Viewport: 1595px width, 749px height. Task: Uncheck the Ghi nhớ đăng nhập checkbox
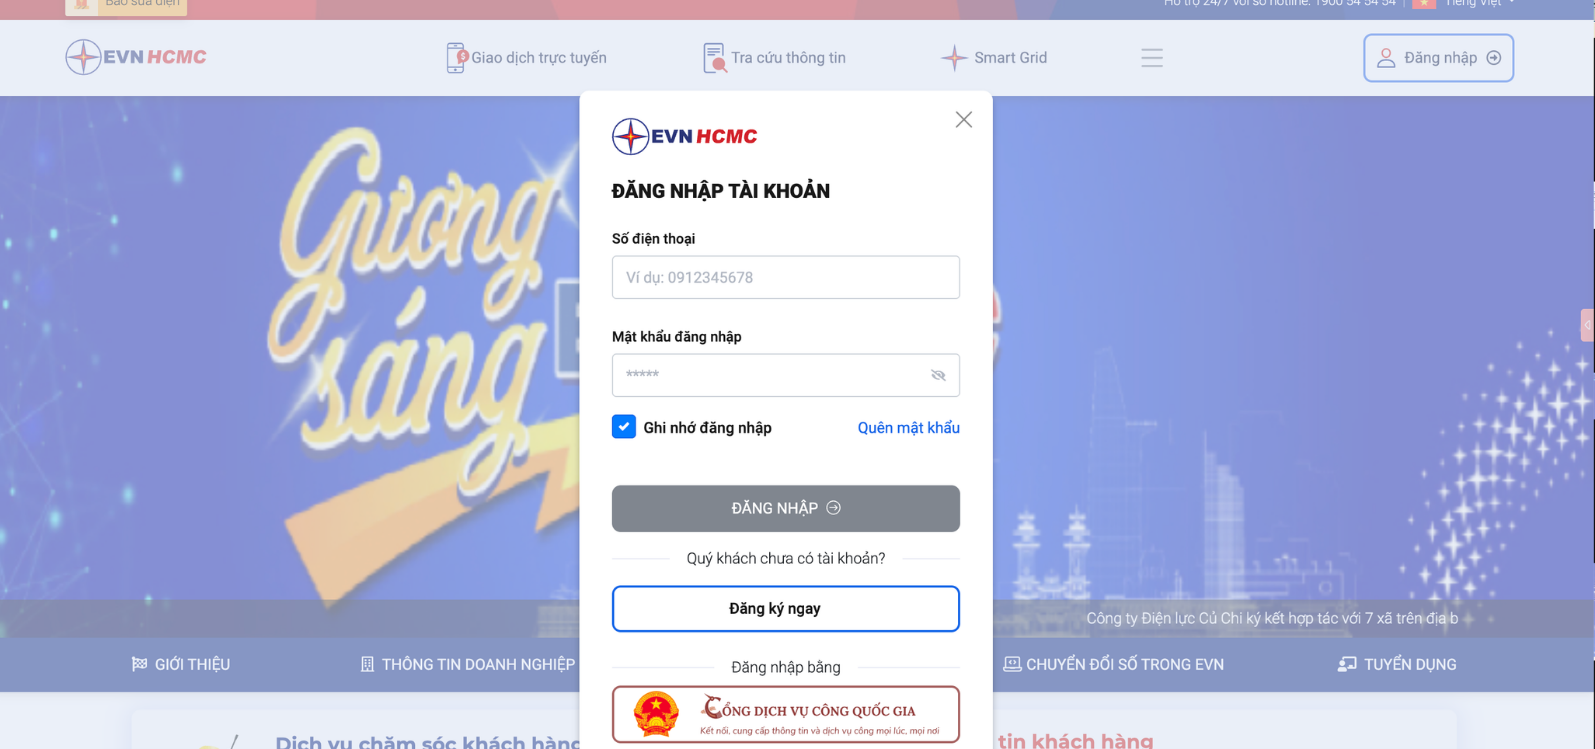pyautogui.click(x=624, y=427)
